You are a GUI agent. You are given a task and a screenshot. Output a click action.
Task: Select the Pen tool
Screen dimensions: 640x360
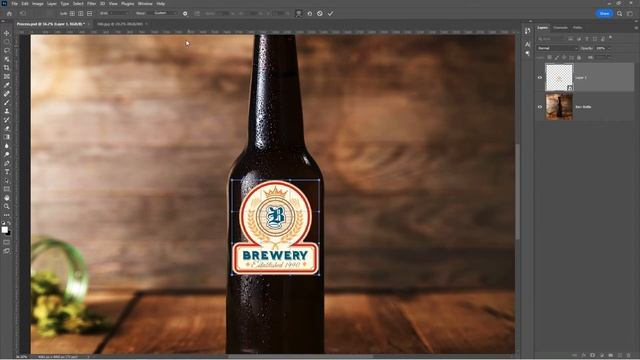(x=7, y=163)
